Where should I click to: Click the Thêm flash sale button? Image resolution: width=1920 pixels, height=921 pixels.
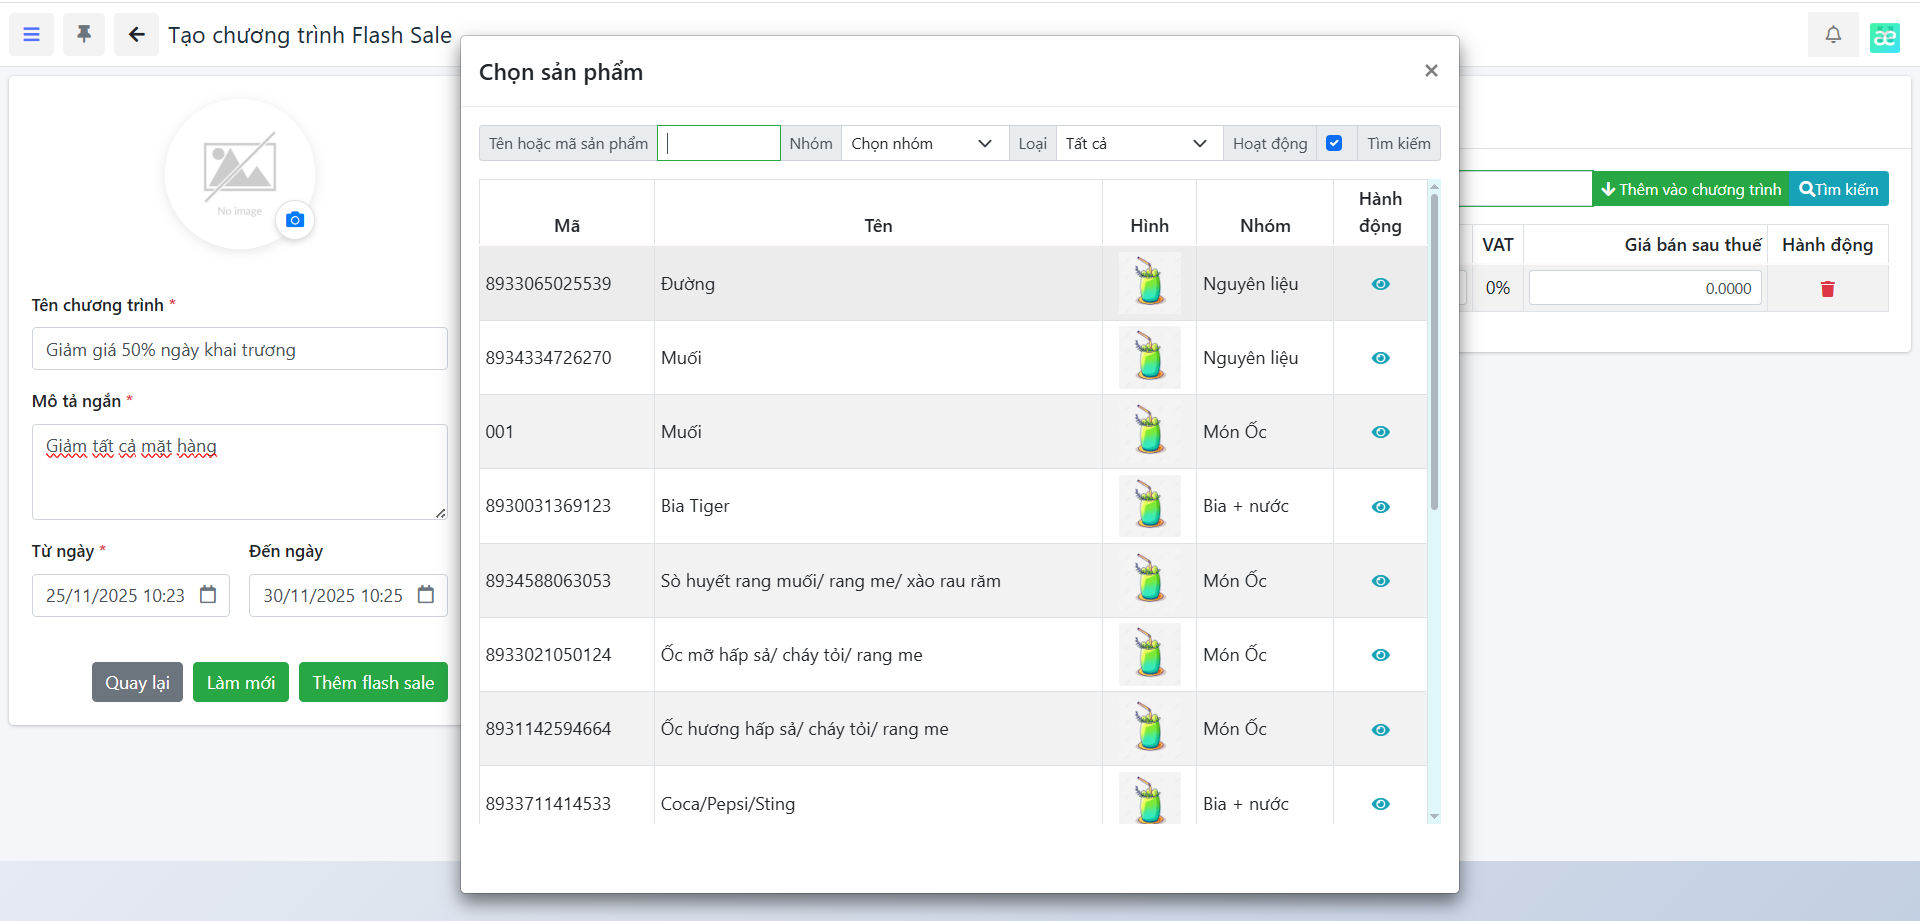373,682
